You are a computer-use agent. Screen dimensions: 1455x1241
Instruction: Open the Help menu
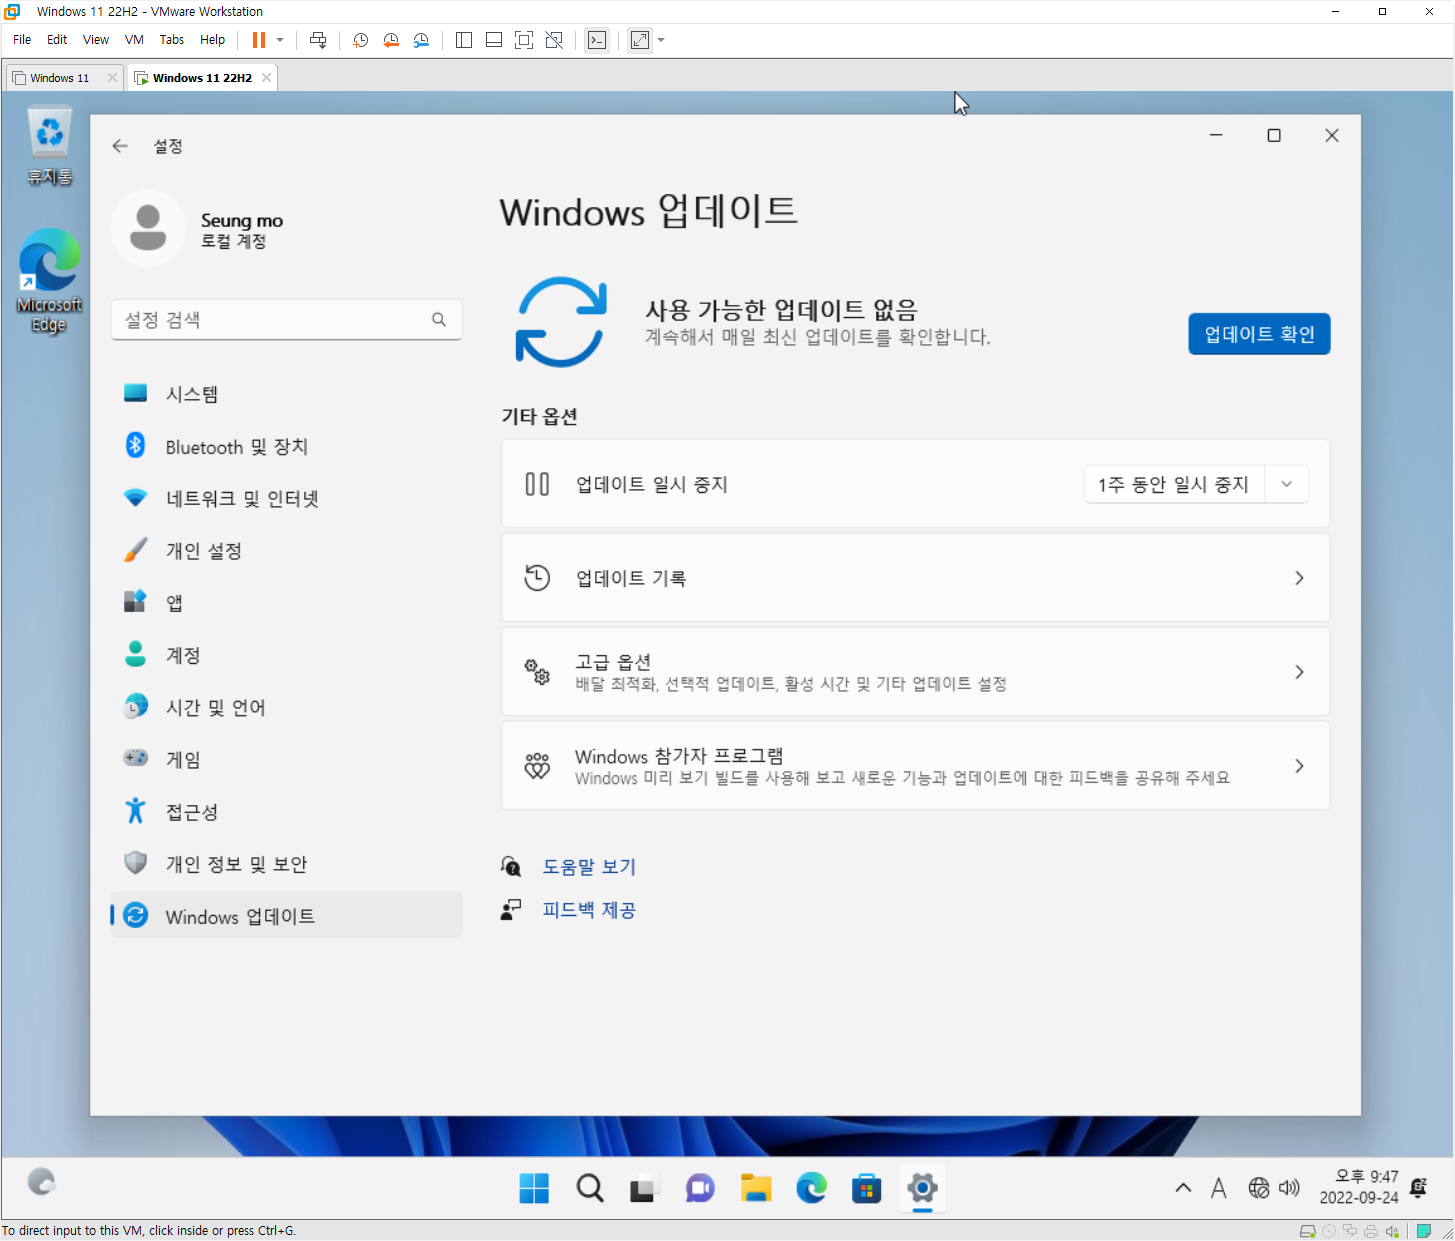pyautogui.click(x=212, y=40)
